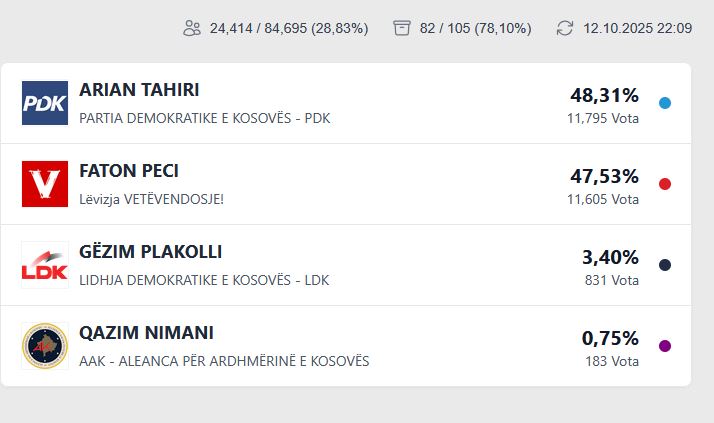Screen dimensions: 714x423
Task: Click the 11,605 Vota count
Action: pyautogui.click(x=602, y=199)
